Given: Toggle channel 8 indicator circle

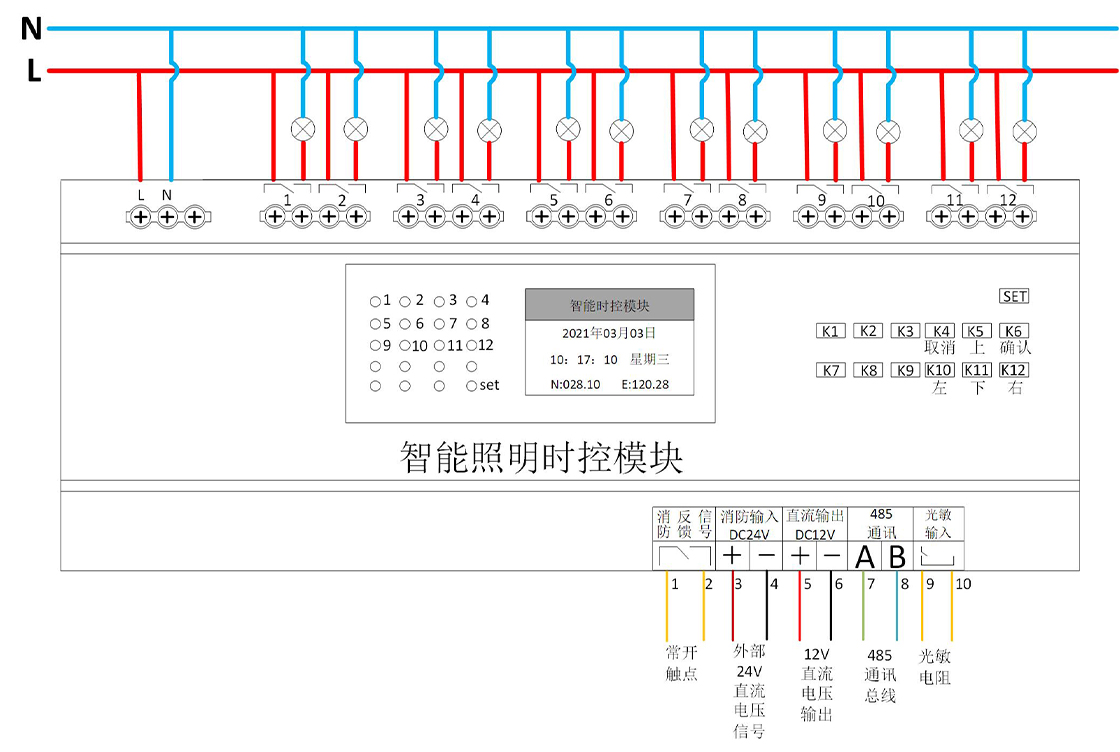Looking at the screenshot, I should pyautogui.click(x=471, y=324).
